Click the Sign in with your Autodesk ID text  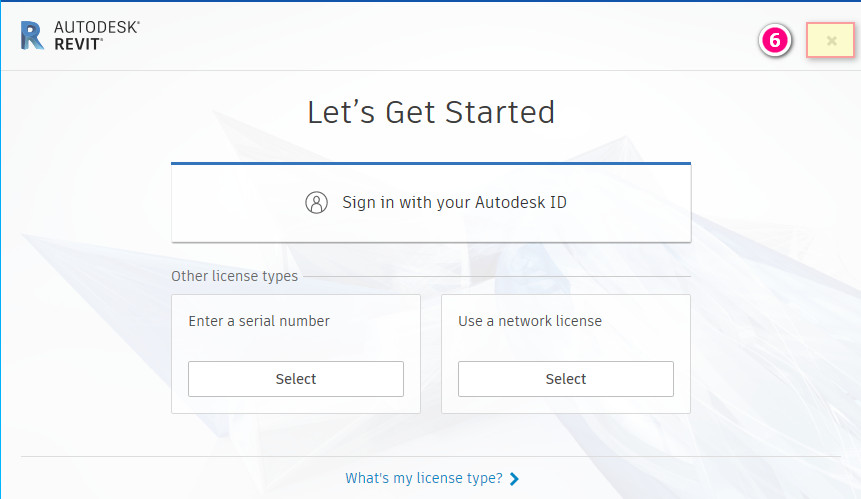454,203
